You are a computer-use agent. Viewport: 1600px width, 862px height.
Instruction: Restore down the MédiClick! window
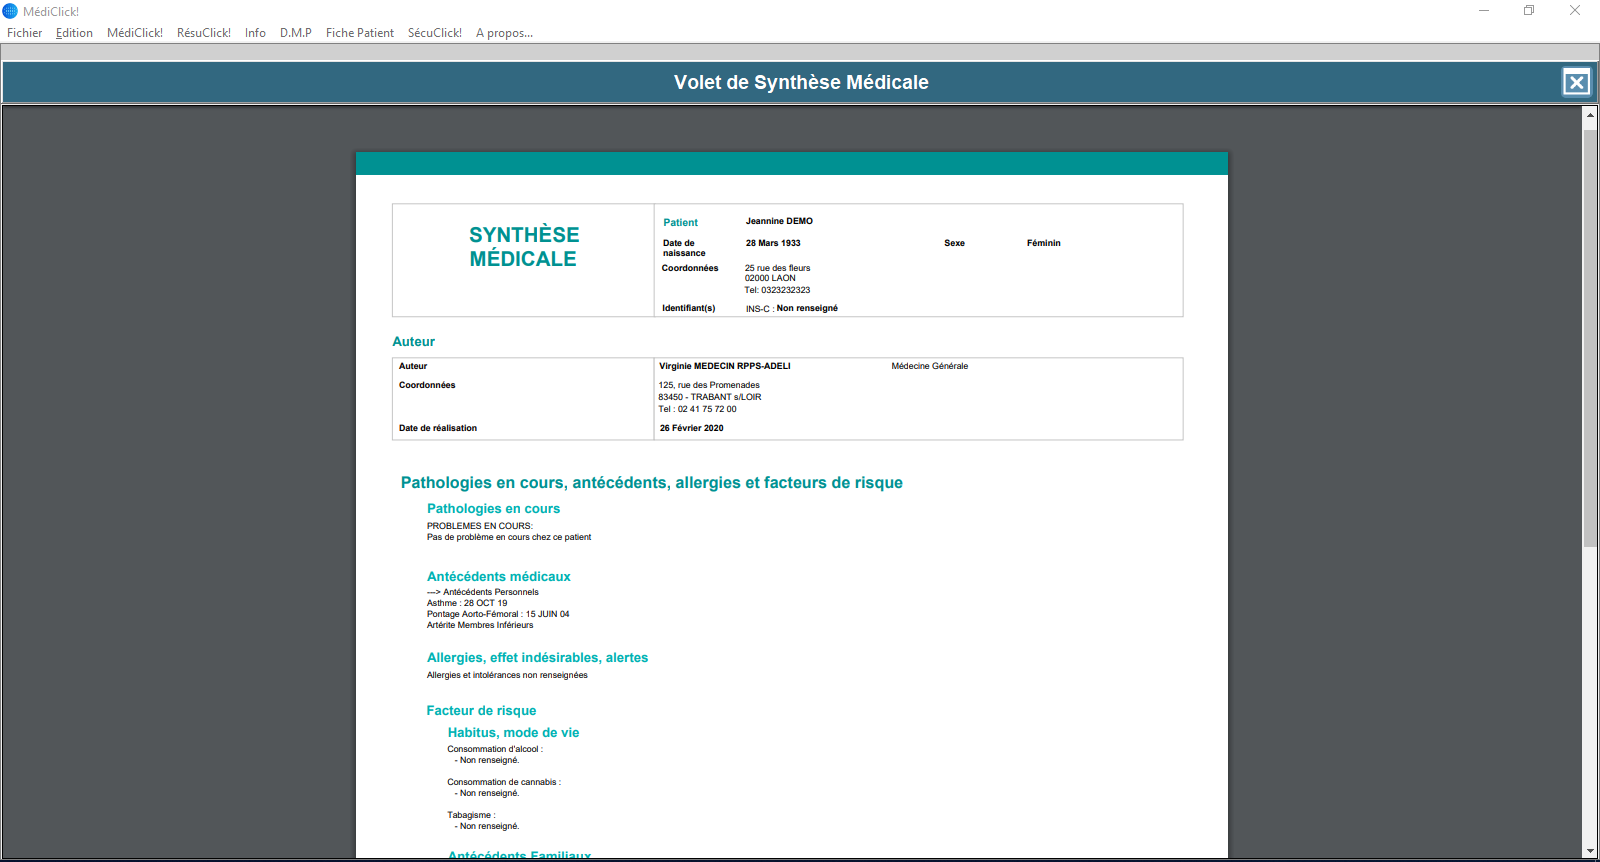(x=1529, y=11)
